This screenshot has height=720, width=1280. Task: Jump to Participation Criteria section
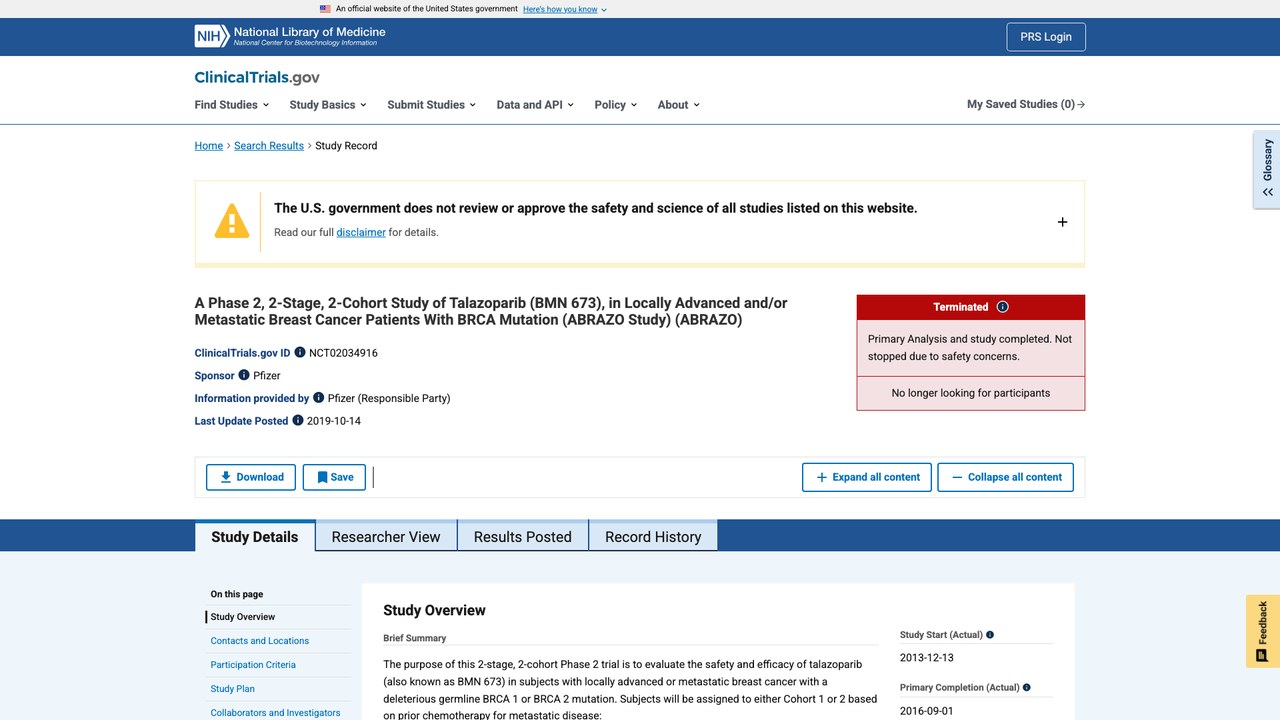tap(253, 665)
